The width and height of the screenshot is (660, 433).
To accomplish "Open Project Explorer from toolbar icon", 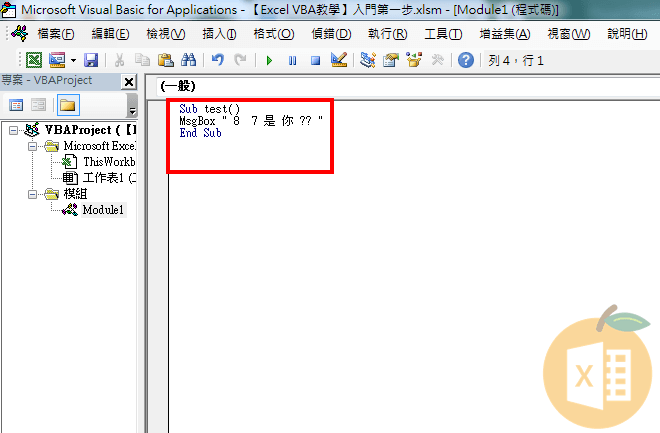I will tap(368, 60).
